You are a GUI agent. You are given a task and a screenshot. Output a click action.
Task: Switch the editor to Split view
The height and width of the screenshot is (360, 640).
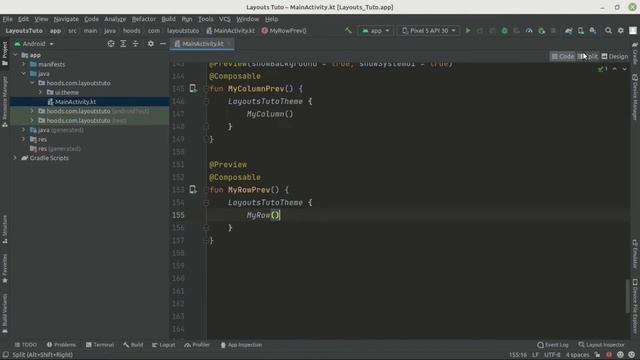pos(588,56)
